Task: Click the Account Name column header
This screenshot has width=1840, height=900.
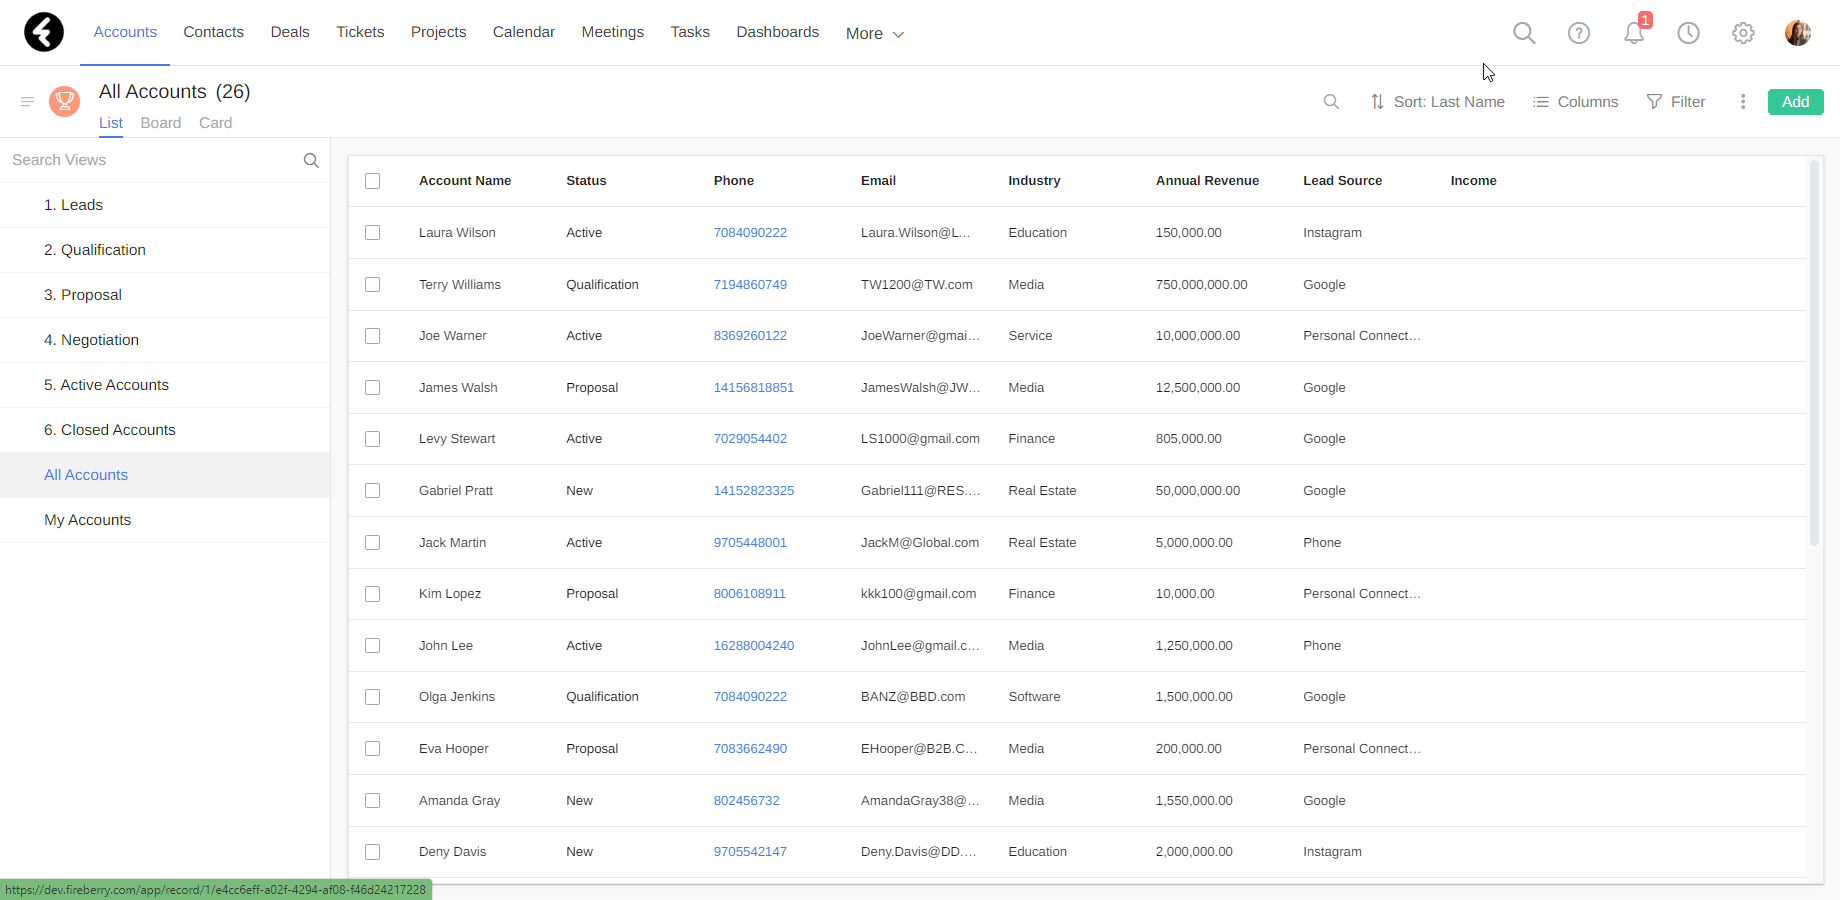Action: (465, 181)
